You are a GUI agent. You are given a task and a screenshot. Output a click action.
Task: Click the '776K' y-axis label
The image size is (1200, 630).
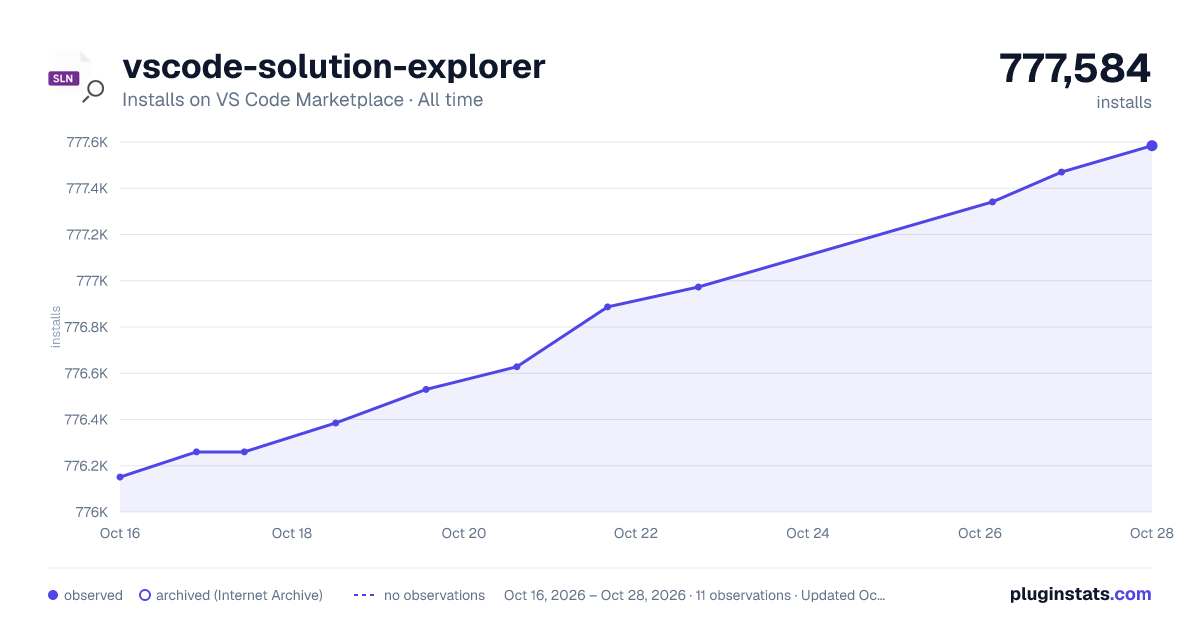(92, 512)
